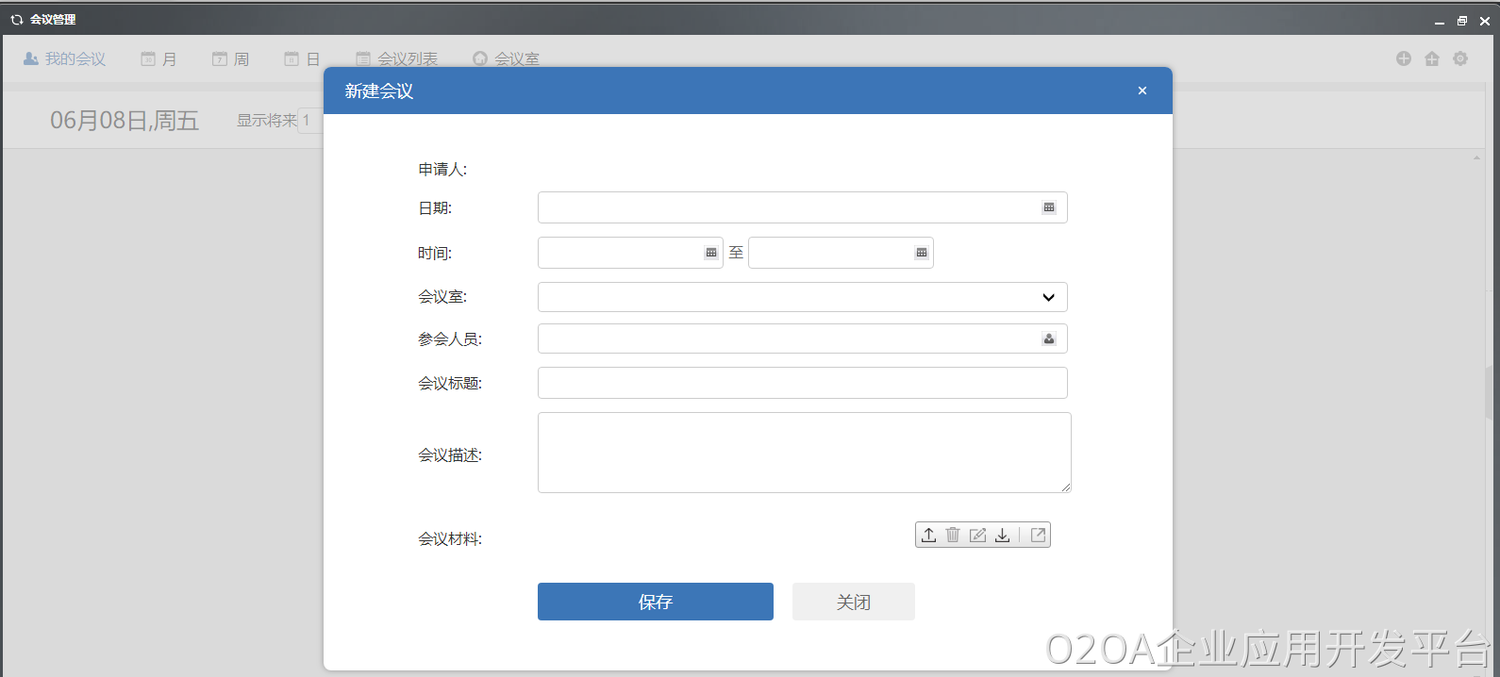Click into the 会议描述 text area

[x=803, y=453]
